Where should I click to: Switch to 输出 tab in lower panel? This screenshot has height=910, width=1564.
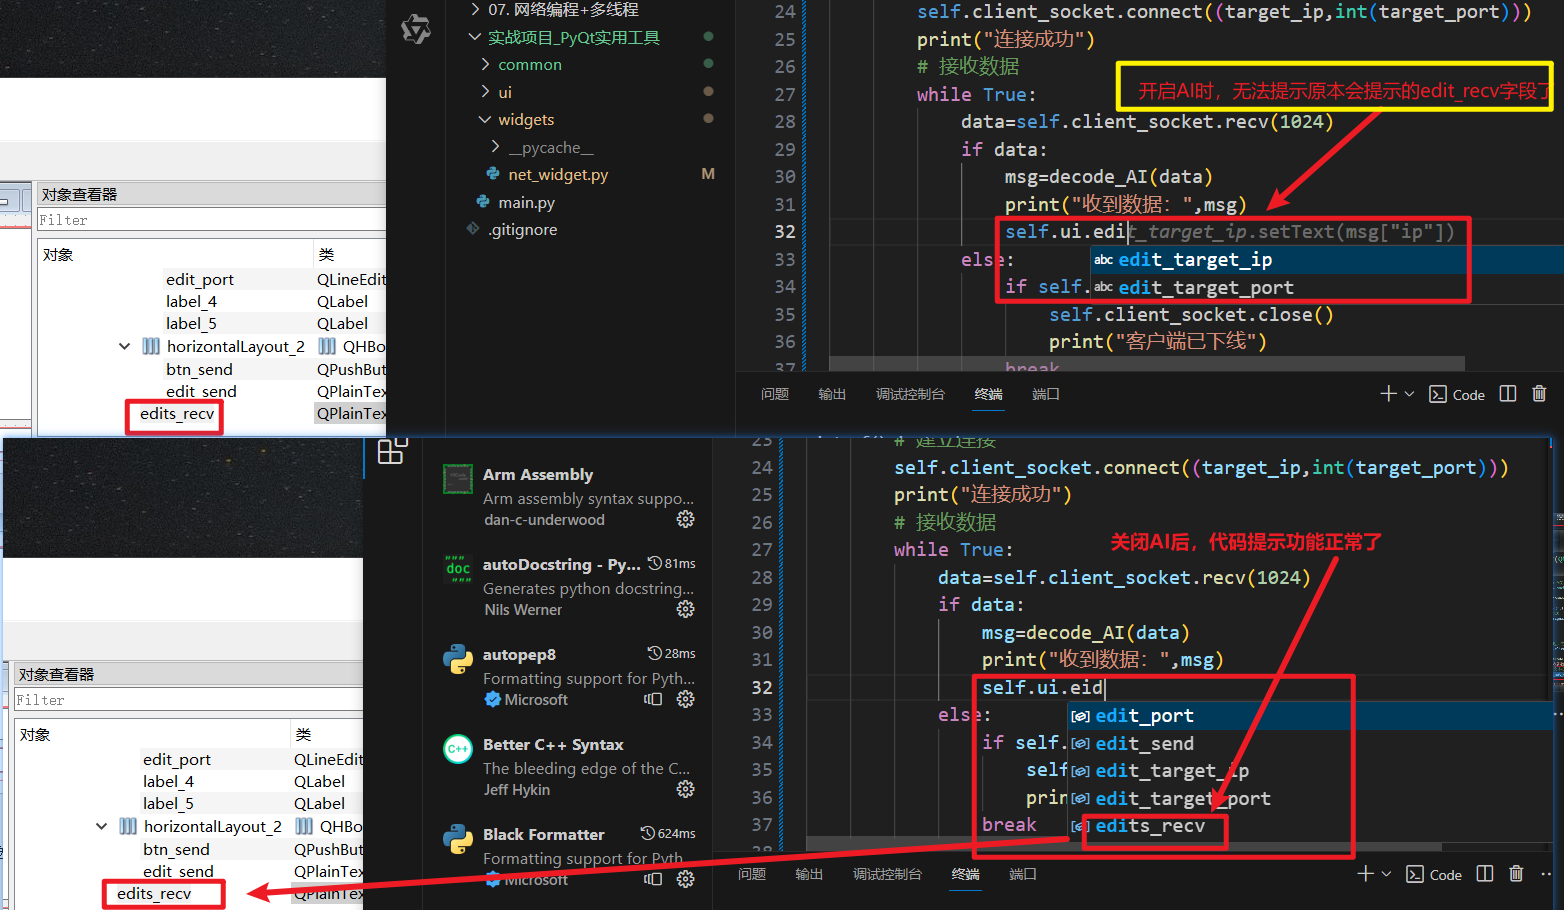coord(809,874)
